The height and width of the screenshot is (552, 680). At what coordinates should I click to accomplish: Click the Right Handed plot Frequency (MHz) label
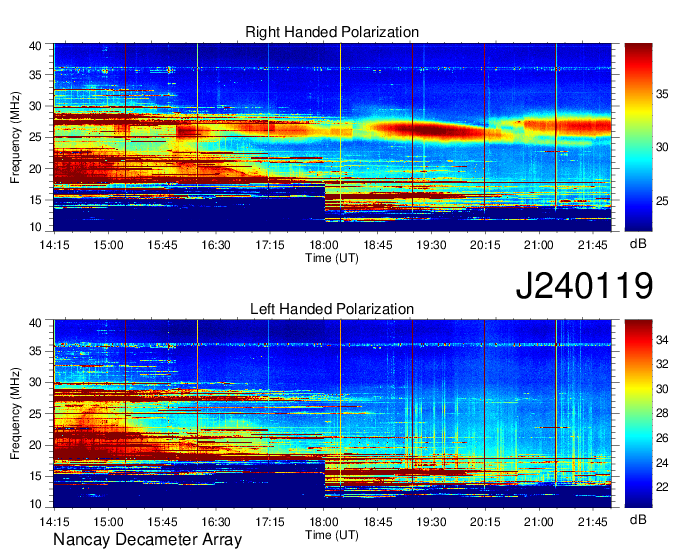click(15, 137)
